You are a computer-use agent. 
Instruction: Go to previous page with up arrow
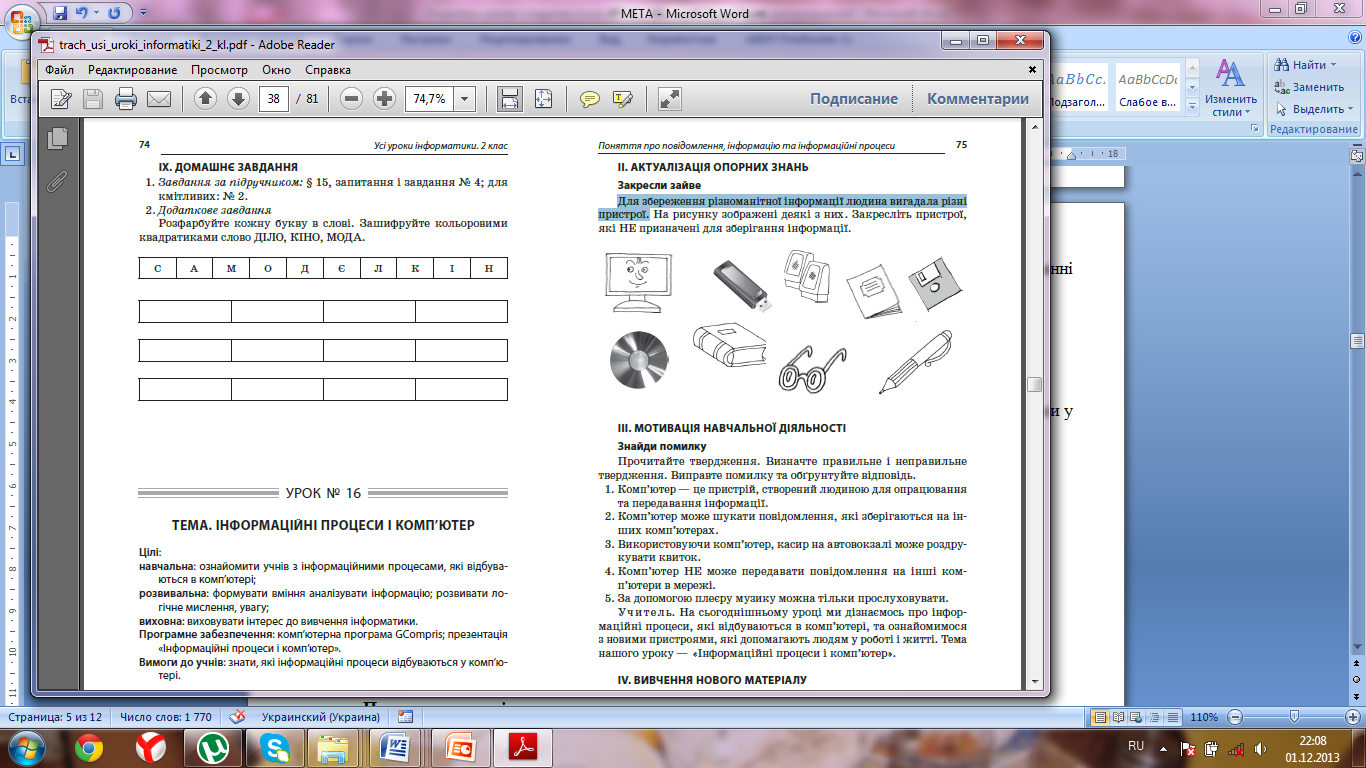205,99
